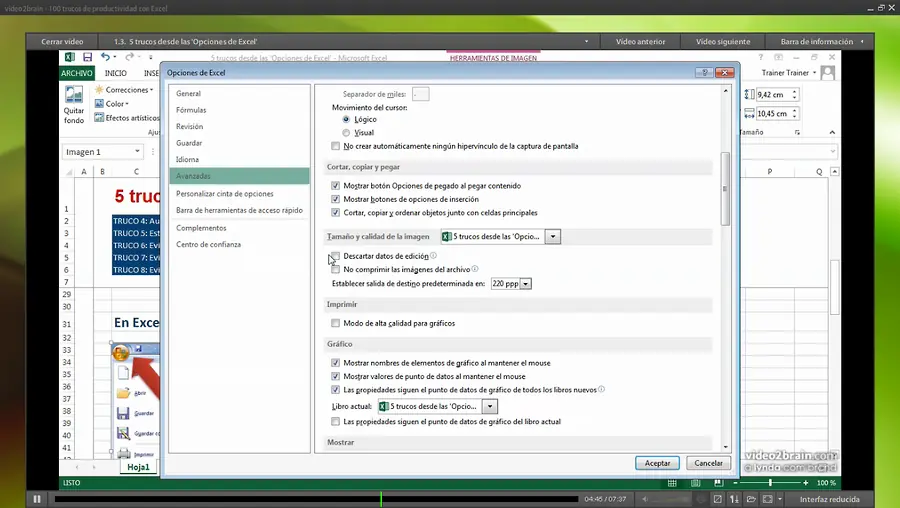900x508 pixels.
Task: Click the fullscreen icon in player bar
Action: click(x=767, y=499)
